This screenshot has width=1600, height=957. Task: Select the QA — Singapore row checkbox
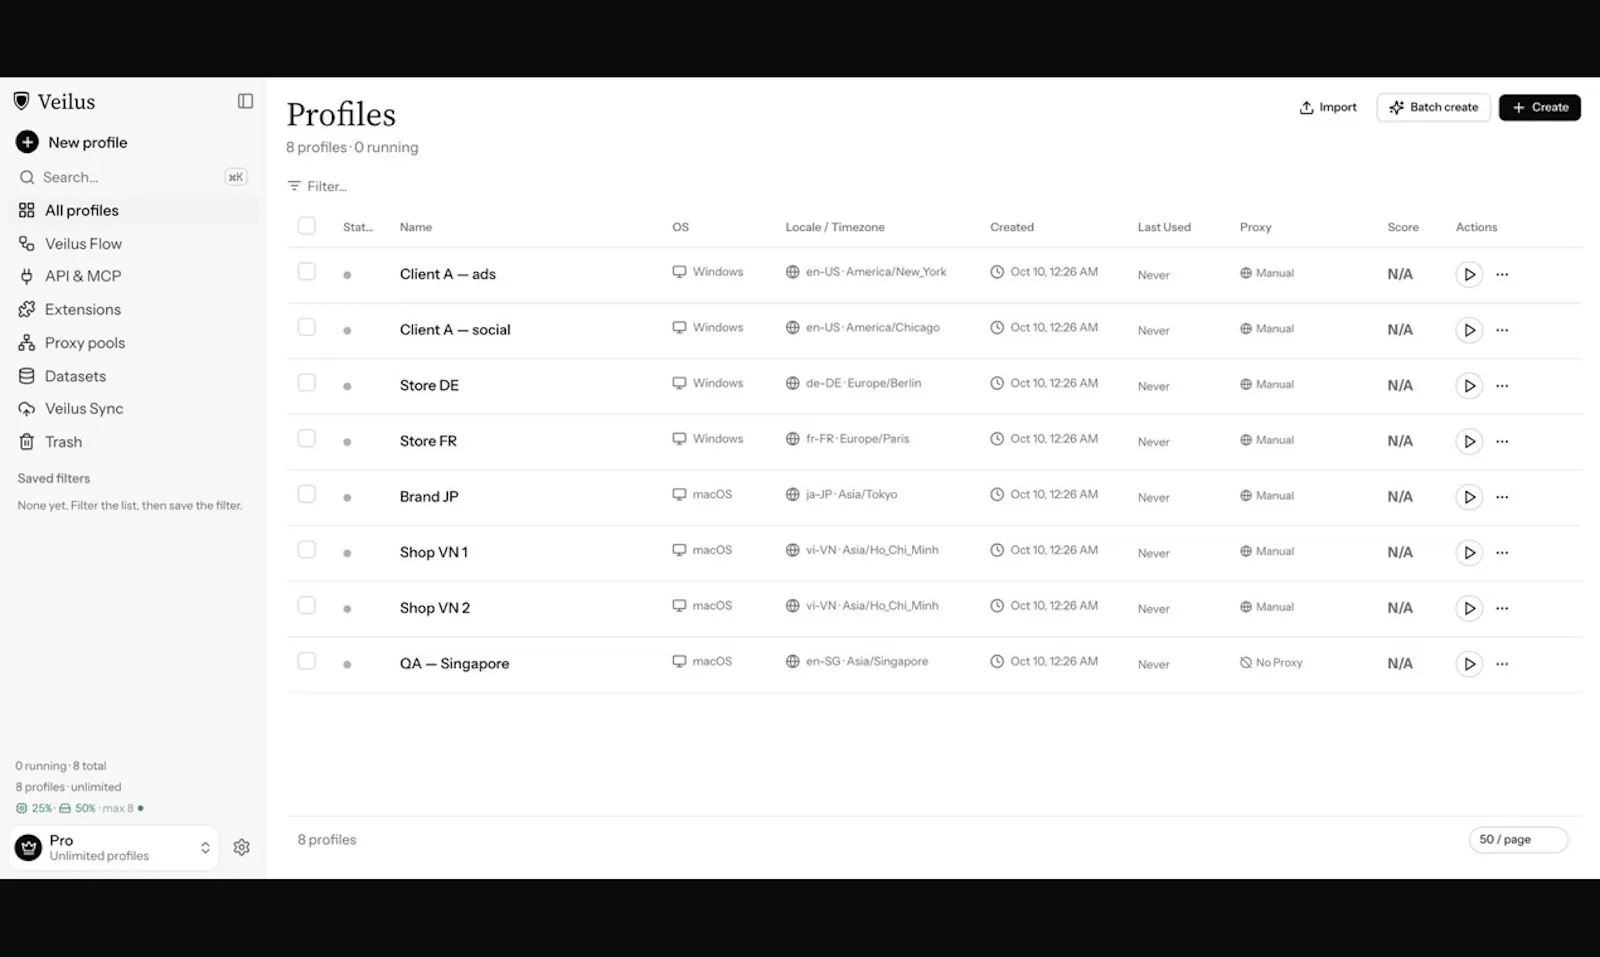point(306,661)
